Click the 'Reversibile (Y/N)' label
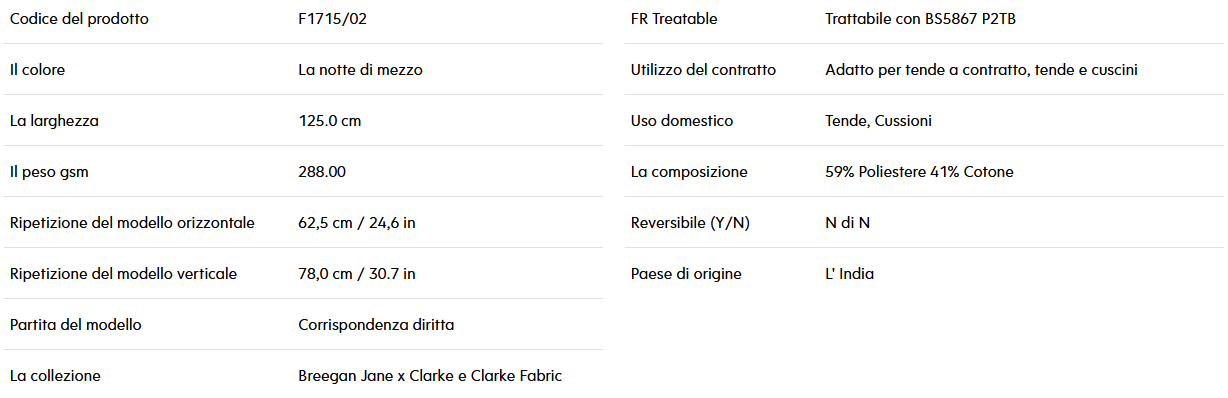Viewport: 1228px width, 398px height. click(x=690, y=223)
